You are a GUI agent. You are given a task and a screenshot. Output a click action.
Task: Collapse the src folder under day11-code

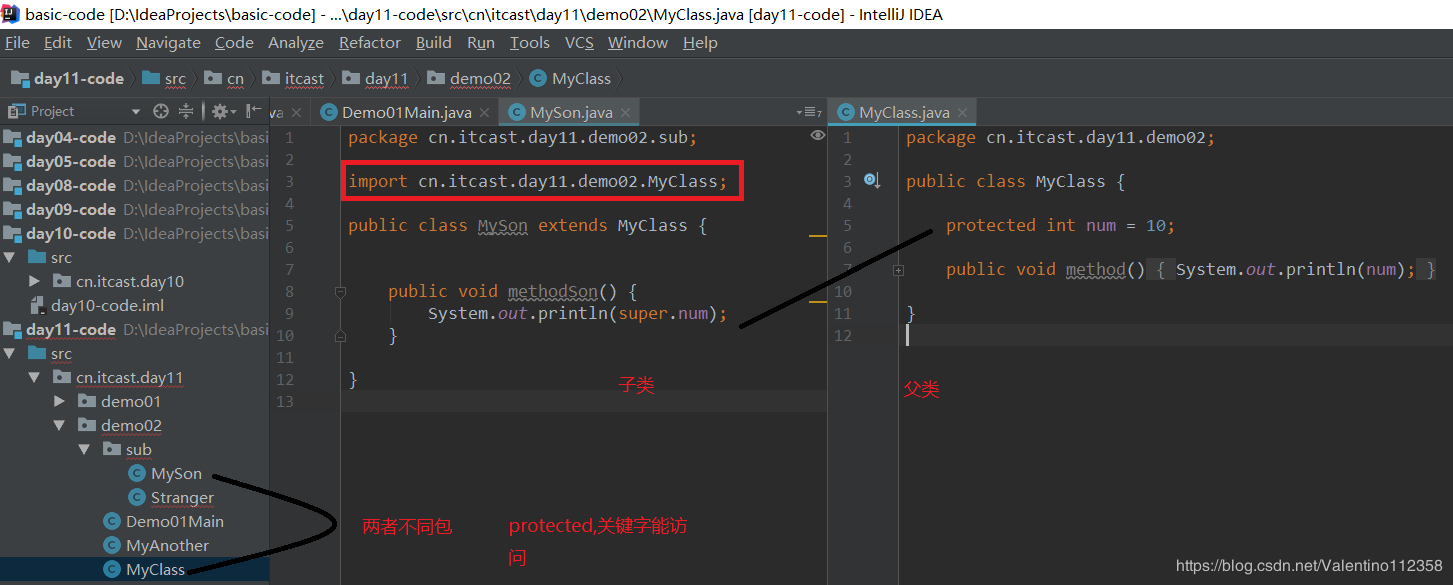[x=10, y=353]
